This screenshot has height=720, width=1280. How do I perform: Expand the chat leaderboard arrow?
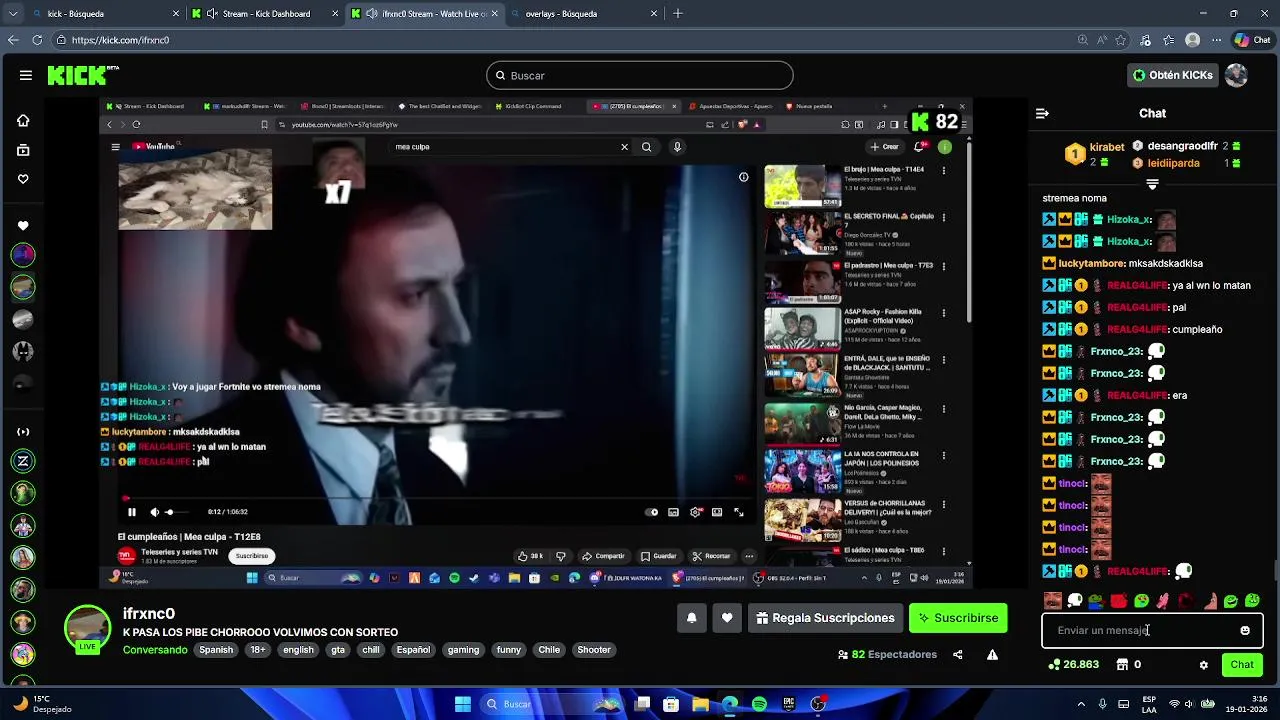pos(1152,184)
